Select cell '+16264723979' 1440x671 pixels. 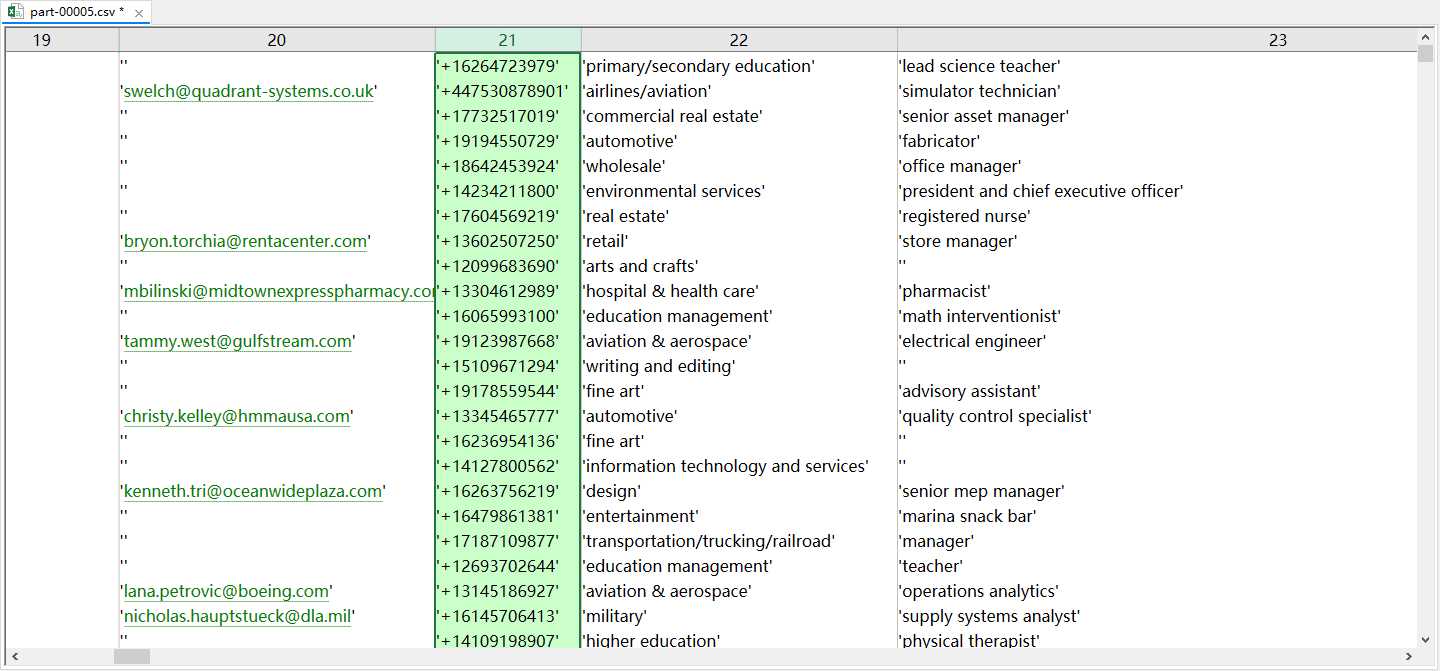(x=508, y=66)
